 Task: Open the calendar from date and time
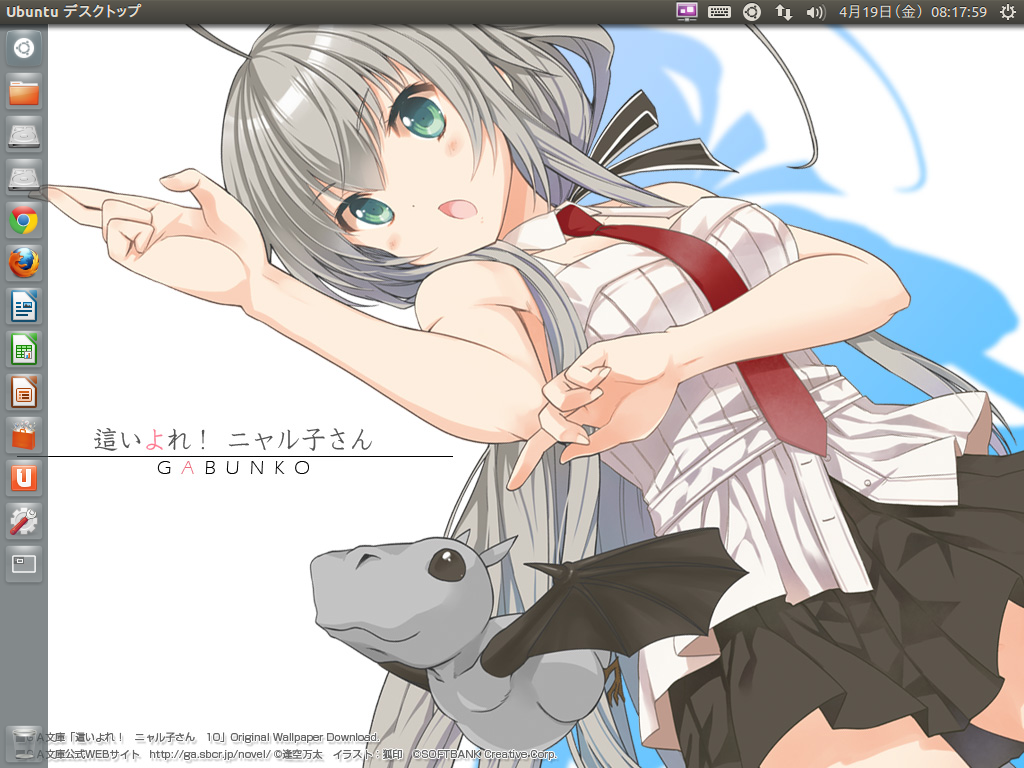point(912,12)
